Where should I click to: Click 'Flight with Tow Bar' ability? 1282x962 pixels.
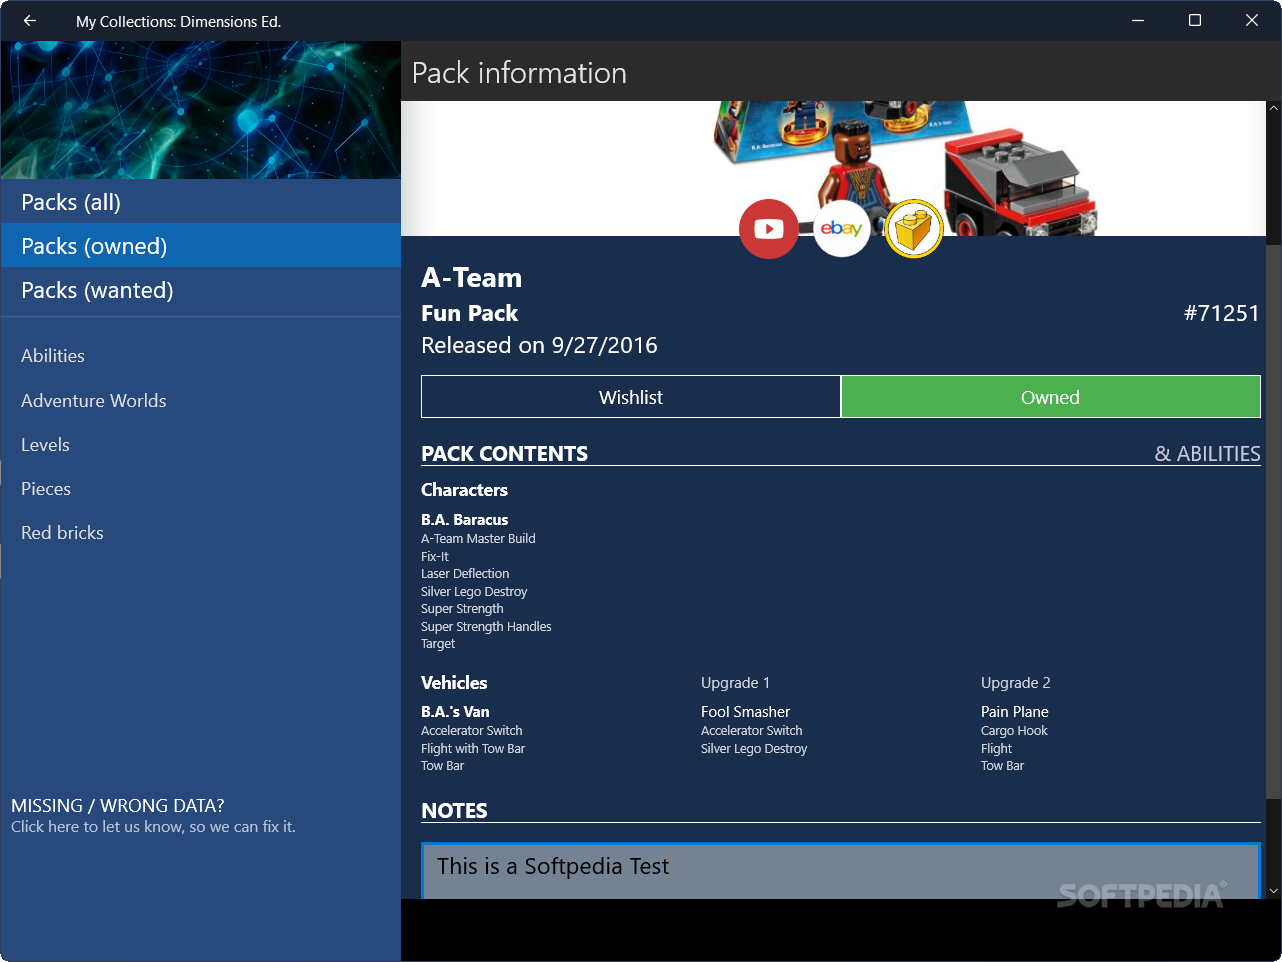pos(473,749)
